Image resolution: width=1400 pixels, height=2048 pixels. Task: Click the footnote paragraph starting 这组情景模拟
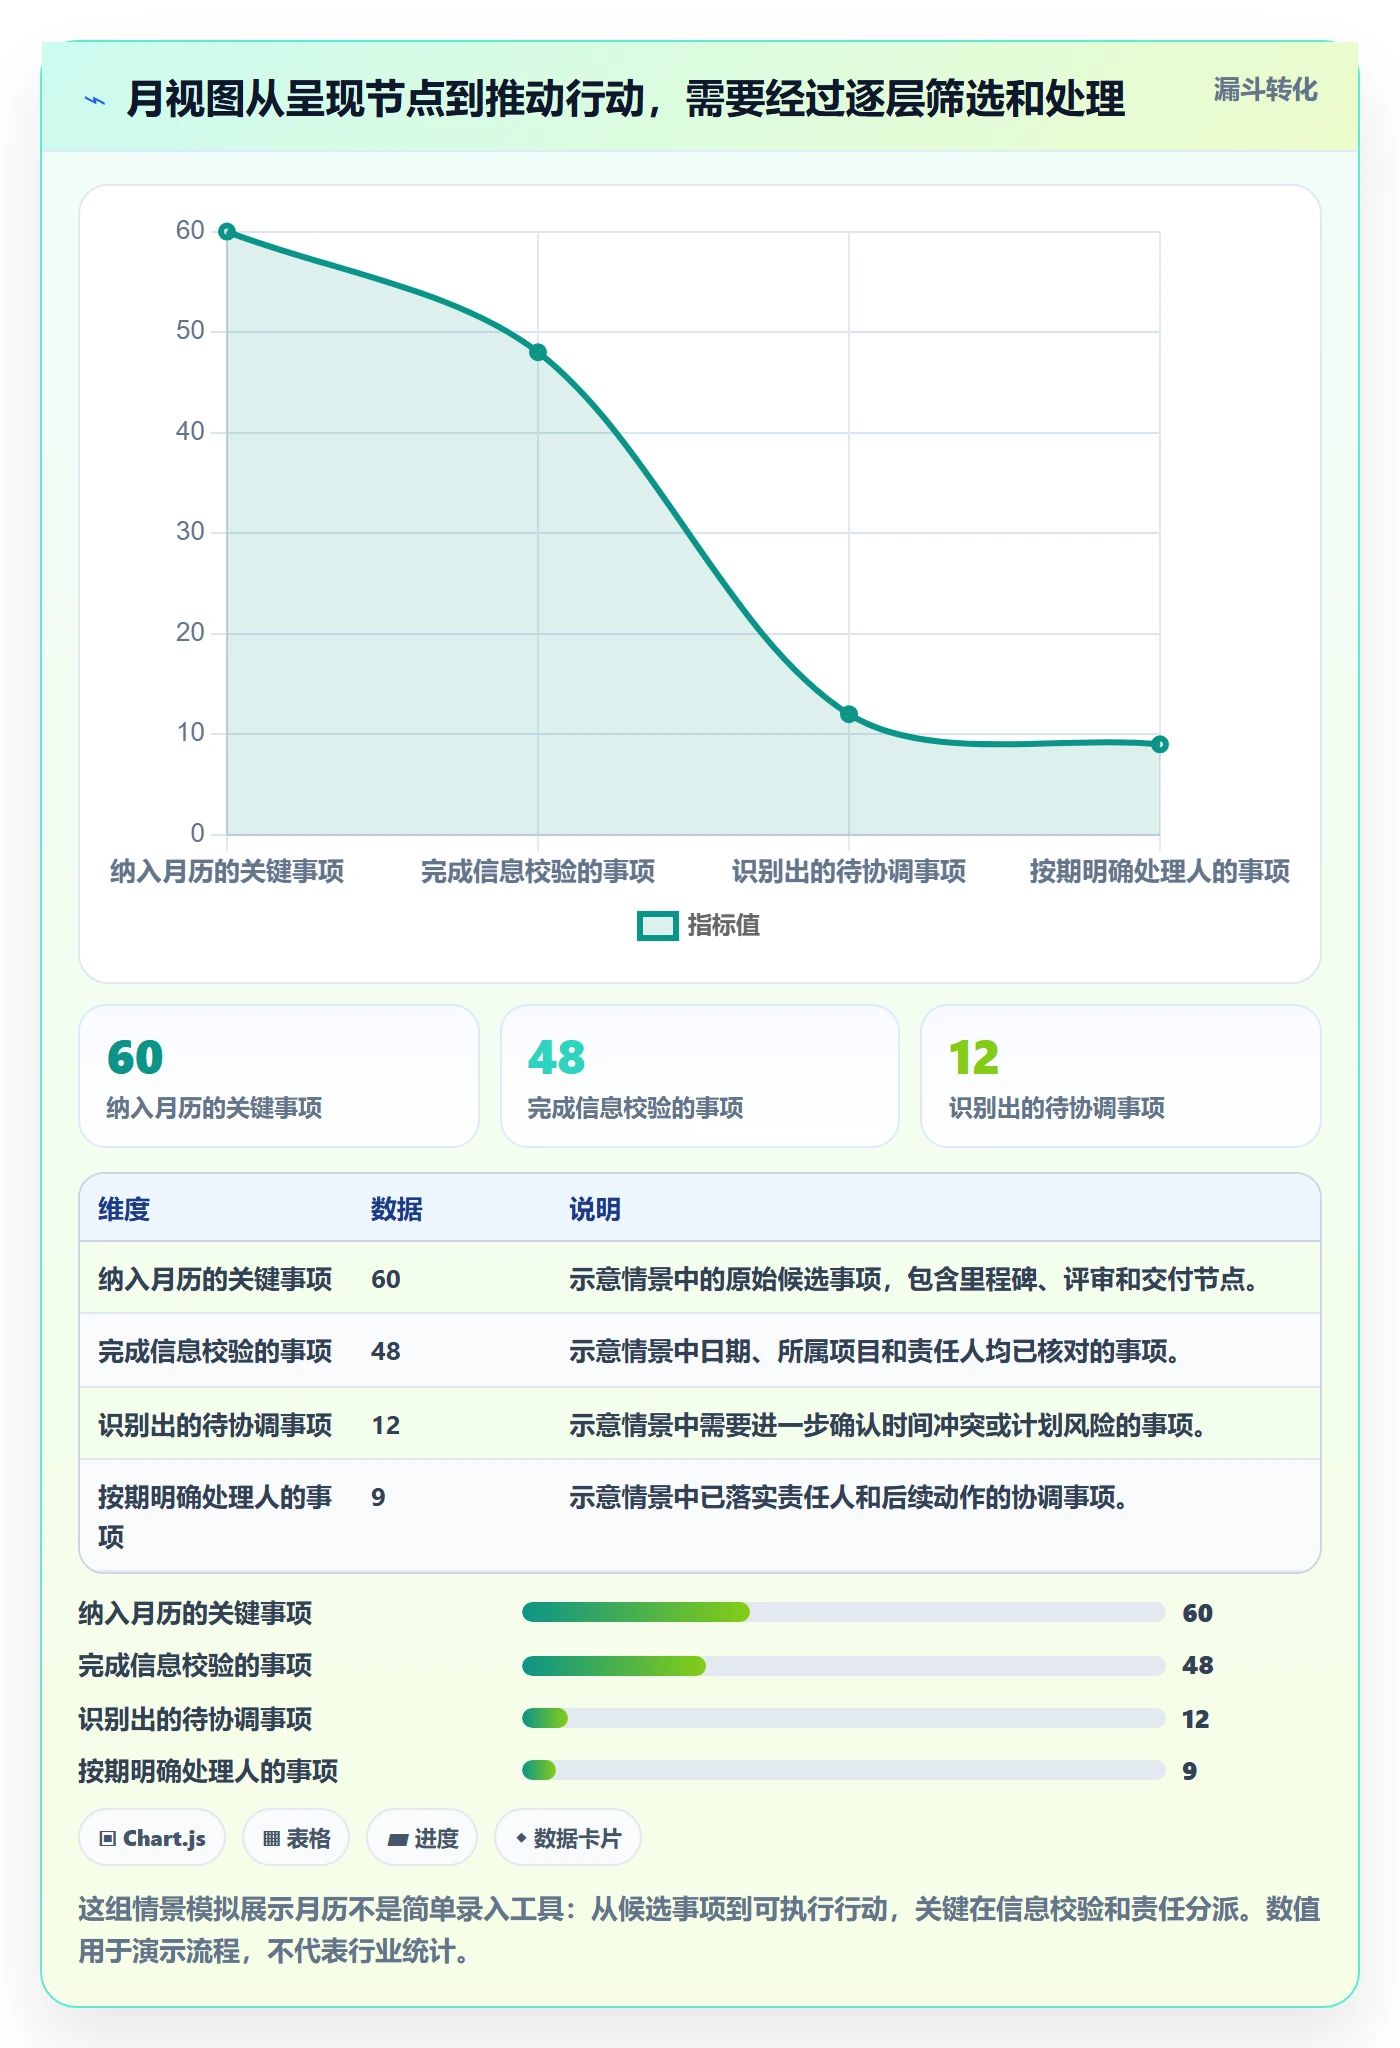point(700,1930)
